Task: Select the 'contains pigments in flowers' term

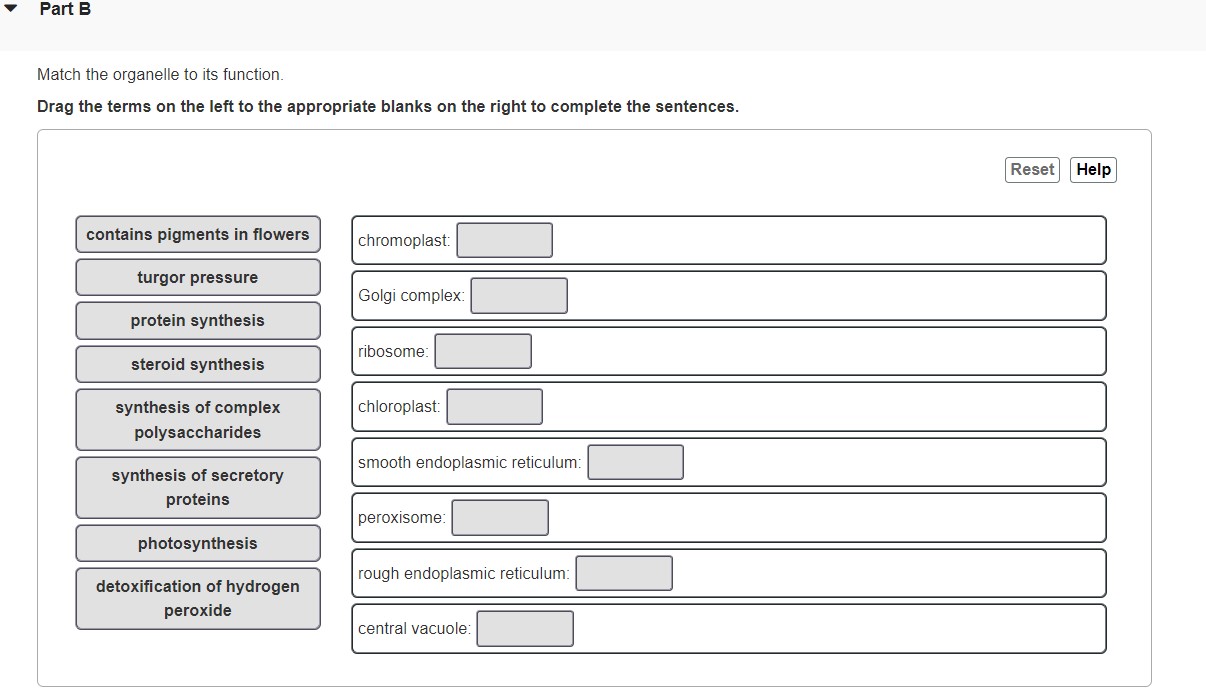Action: (x=197, y=233)
